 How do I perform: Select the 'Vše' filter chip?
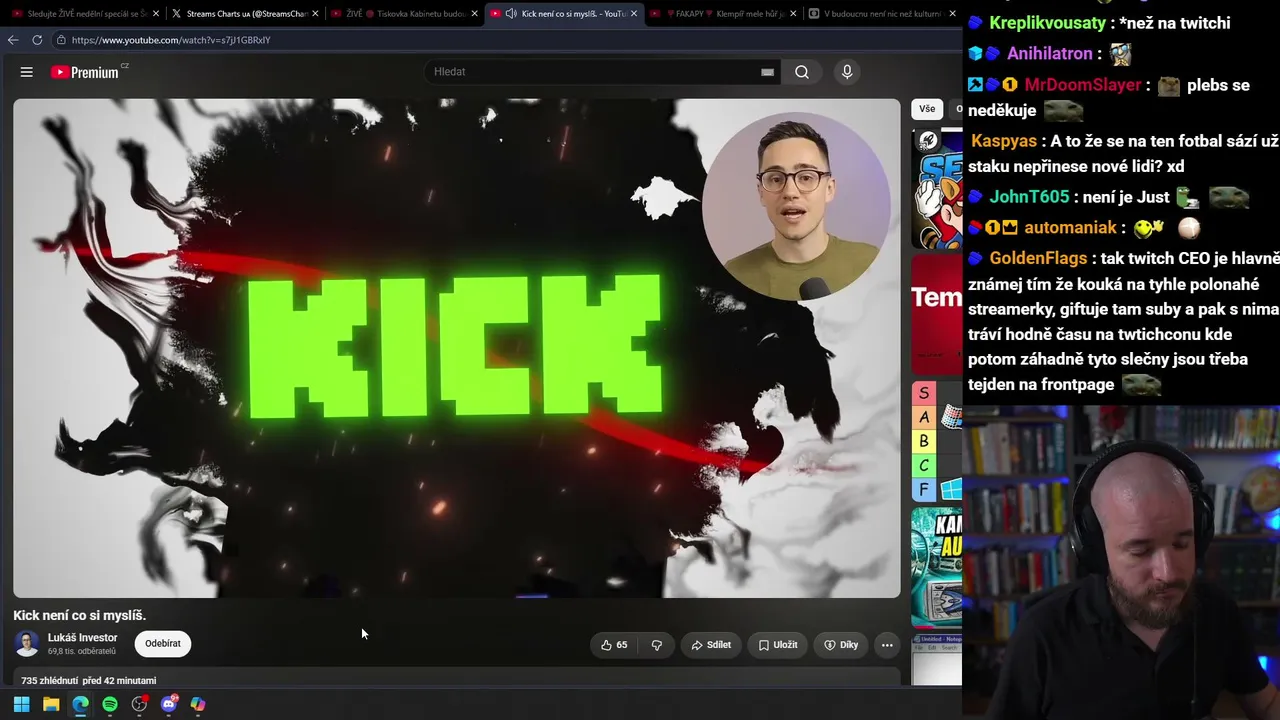click(x=927, y=109)
